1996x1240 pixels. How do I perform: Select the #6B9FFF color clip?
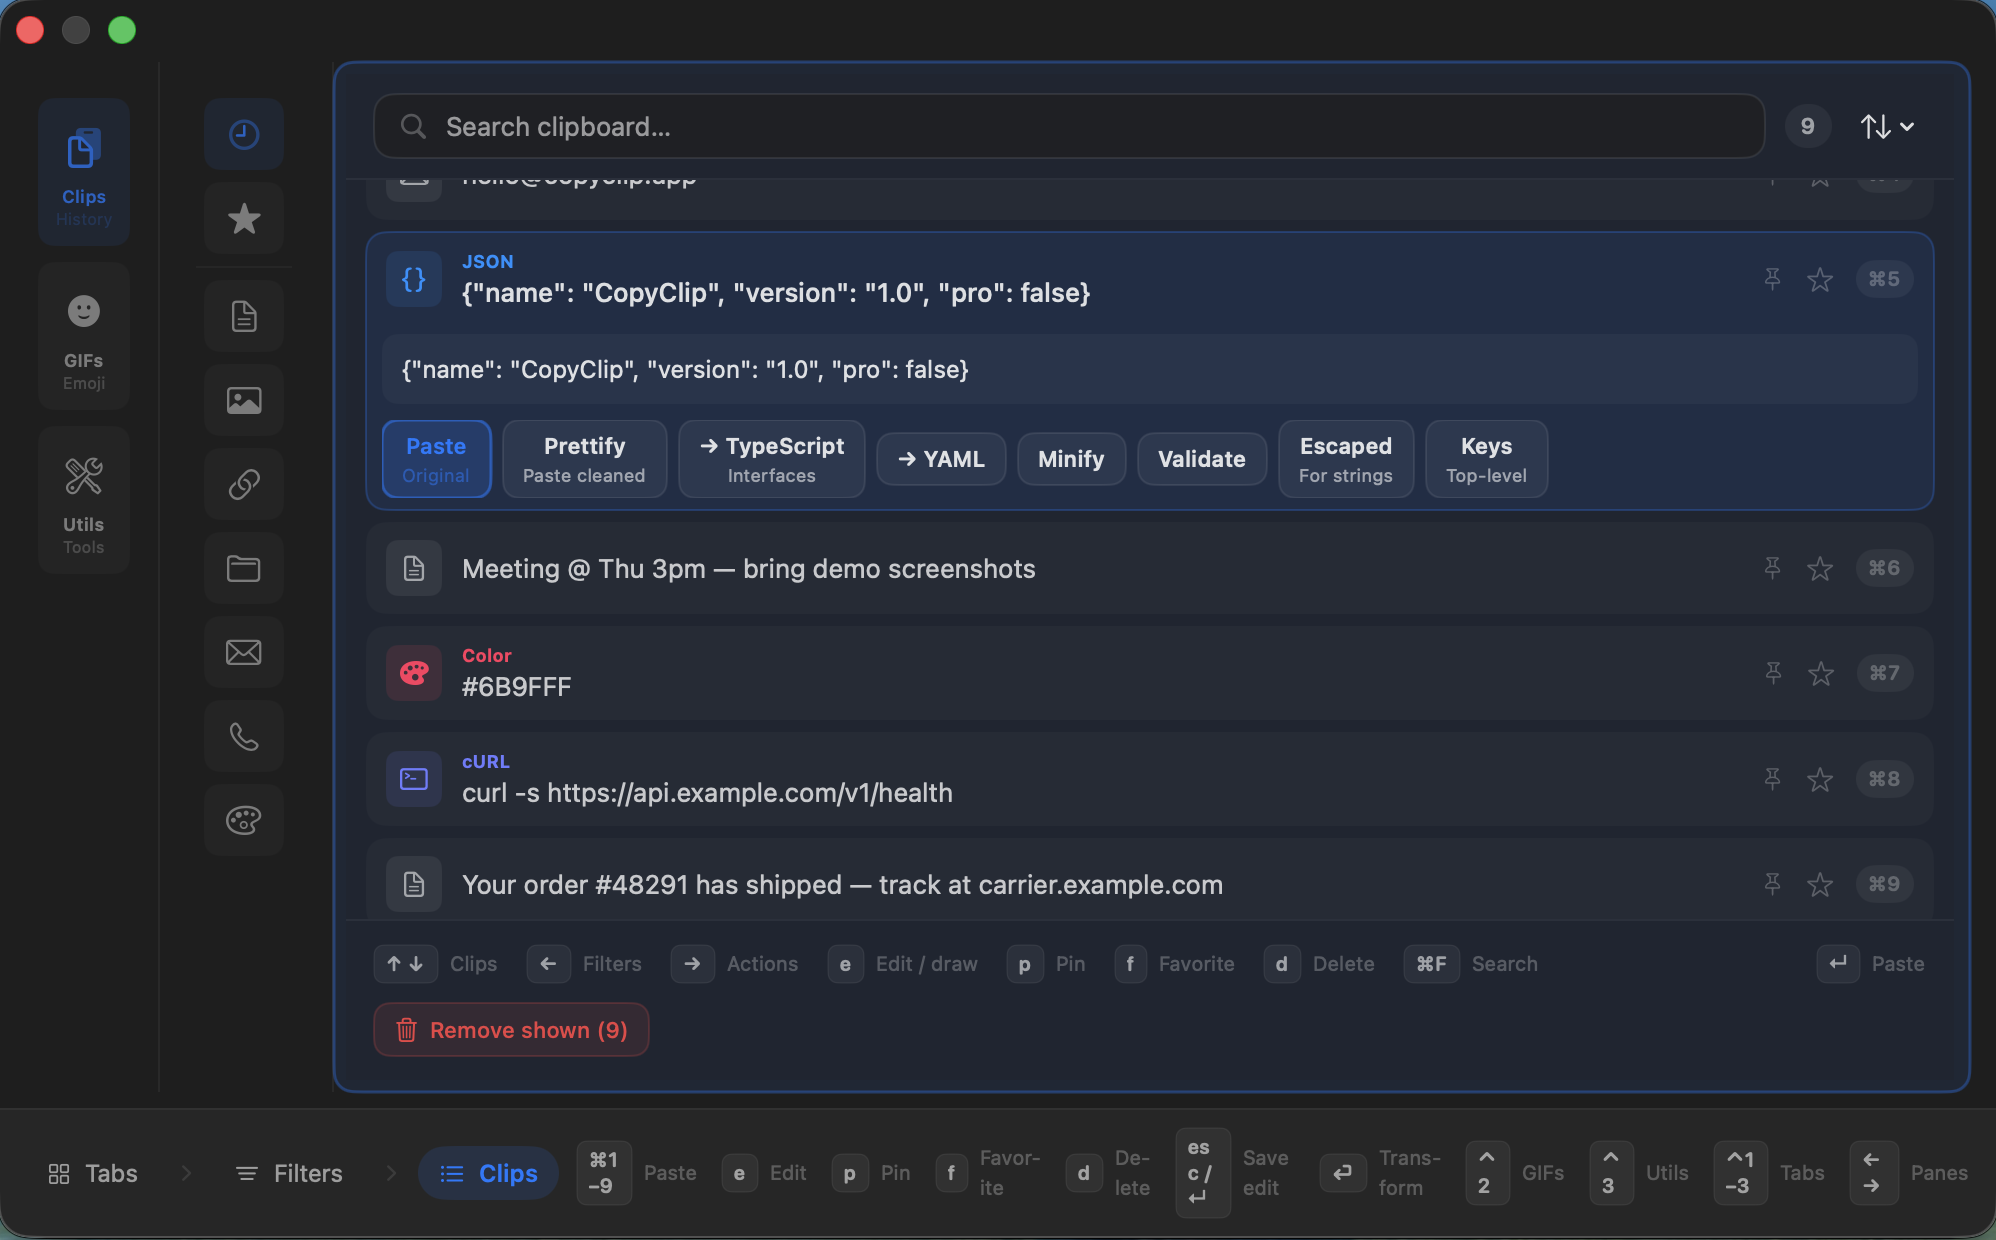1149,673
